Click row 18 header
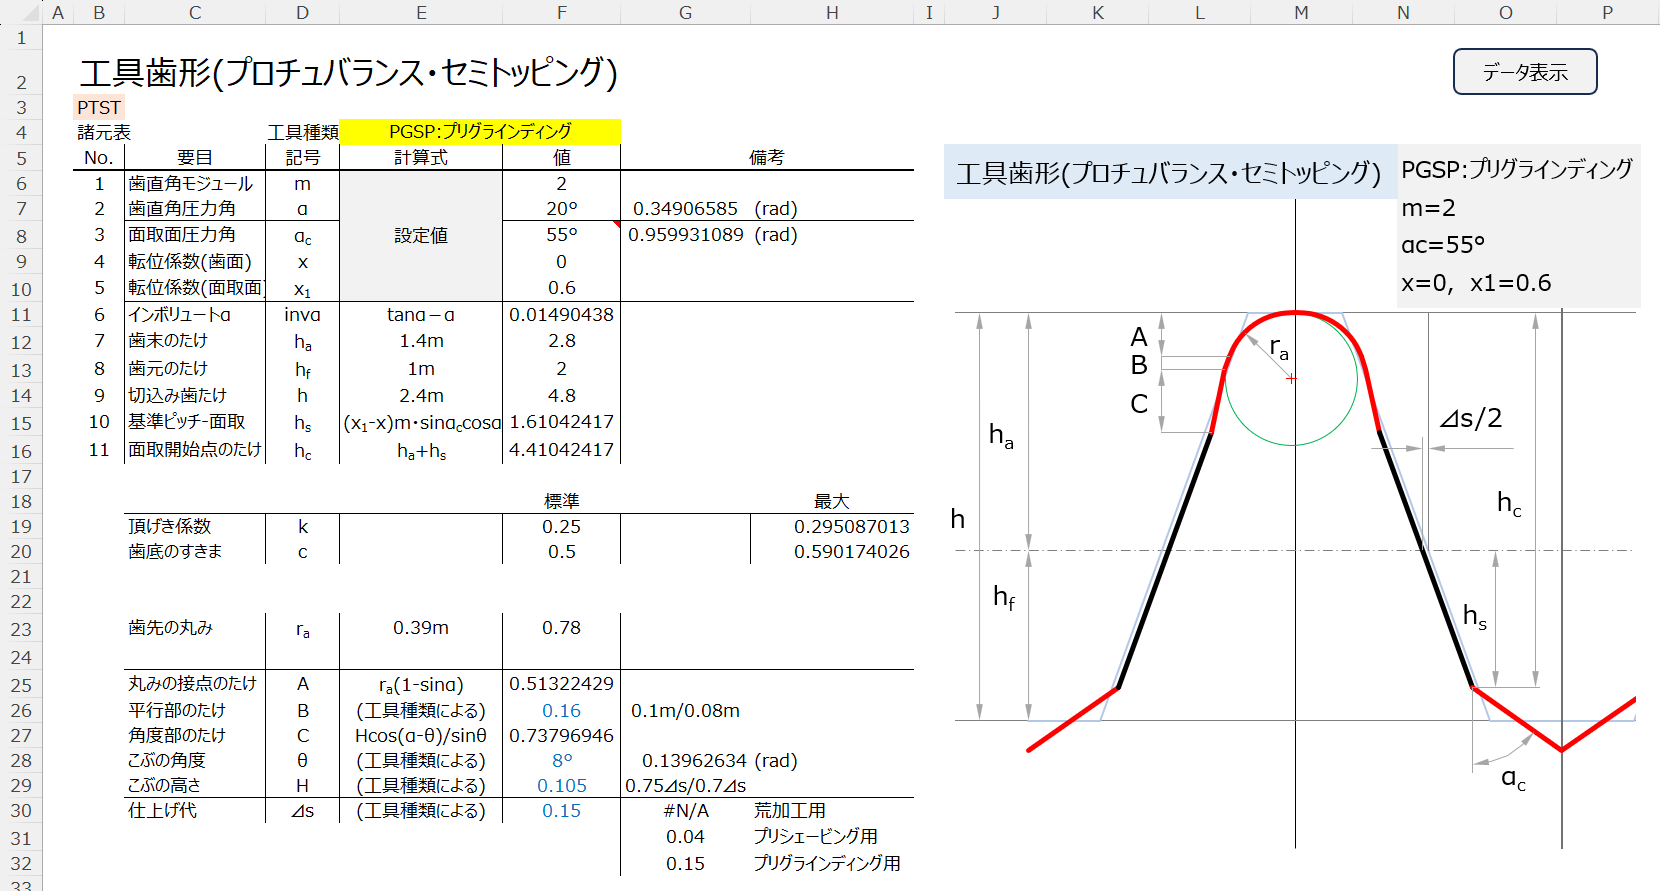Viewport: 1660px width, 891px height. pyautogui.click(x=21, y=501)
